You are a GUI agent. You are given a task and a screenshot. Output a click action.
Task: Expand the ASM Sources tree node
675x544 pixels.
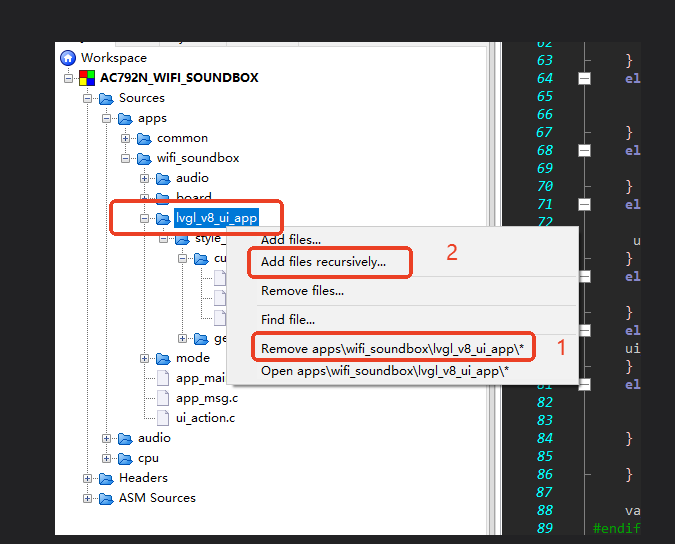point(87,499)
